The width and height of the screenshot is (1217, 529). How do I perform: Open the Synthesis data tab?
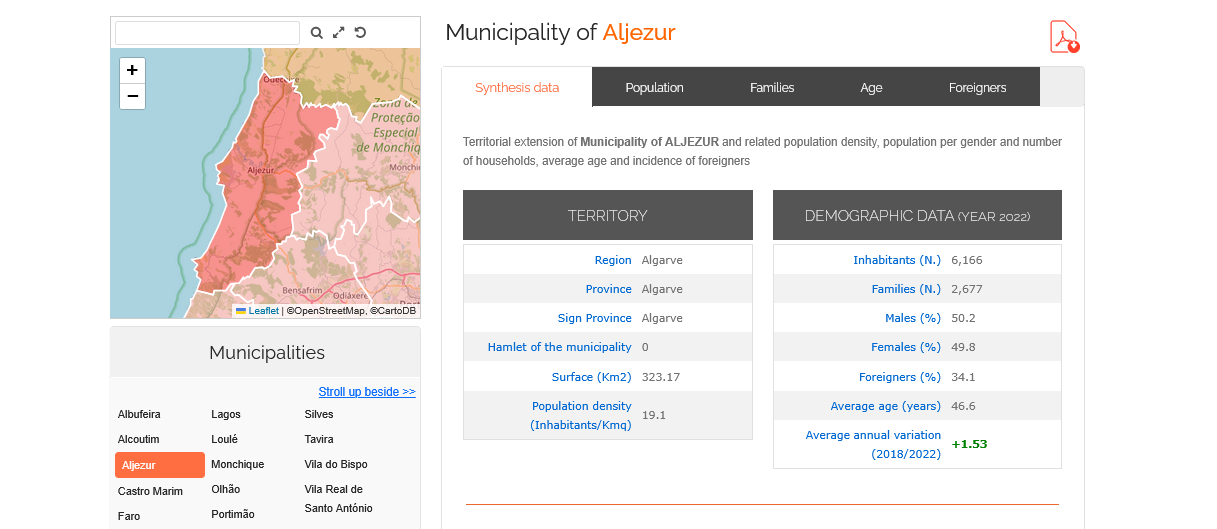[x=517, y=87]
